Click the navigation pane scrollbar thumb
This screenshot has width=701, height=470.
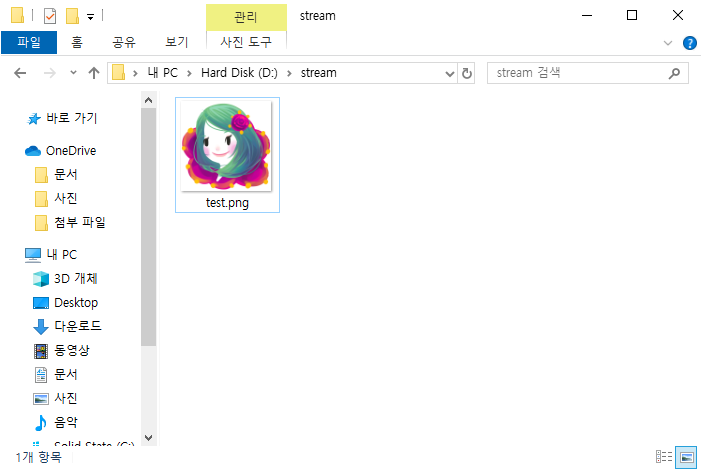(x=148, y=227)
